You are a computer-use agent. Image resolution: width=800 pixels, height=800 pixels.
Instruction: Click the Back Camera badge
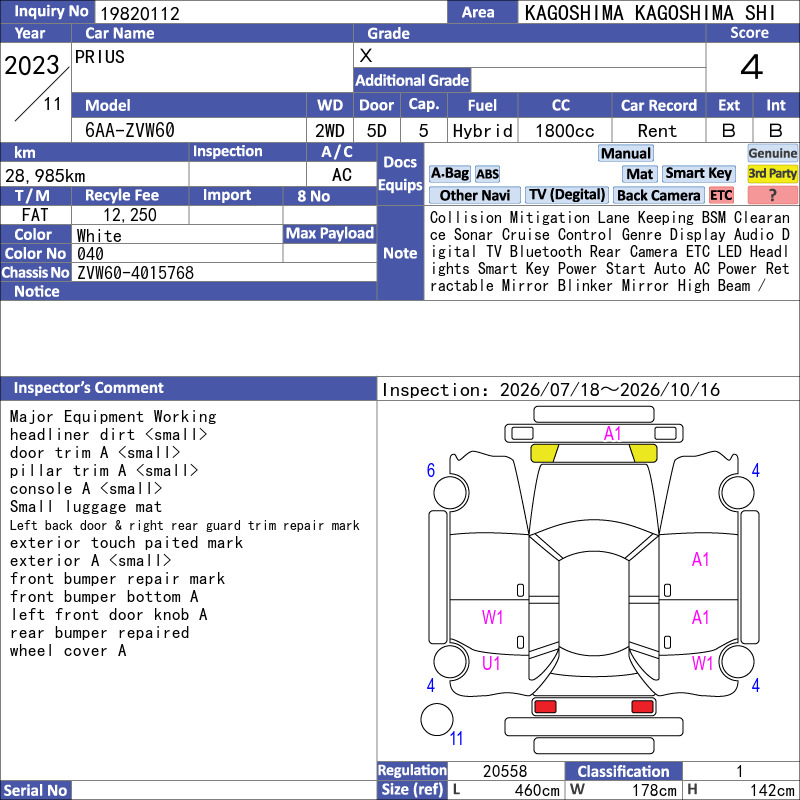(659, 195)
